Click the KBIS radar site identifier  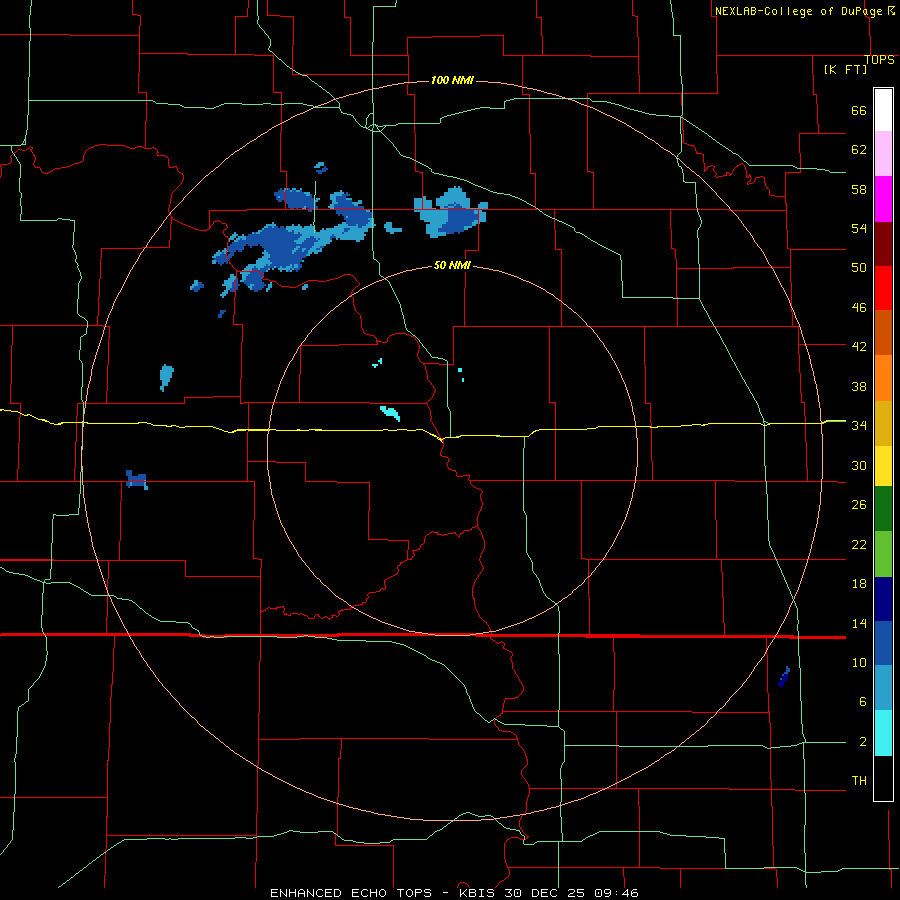tap(479, 893)
